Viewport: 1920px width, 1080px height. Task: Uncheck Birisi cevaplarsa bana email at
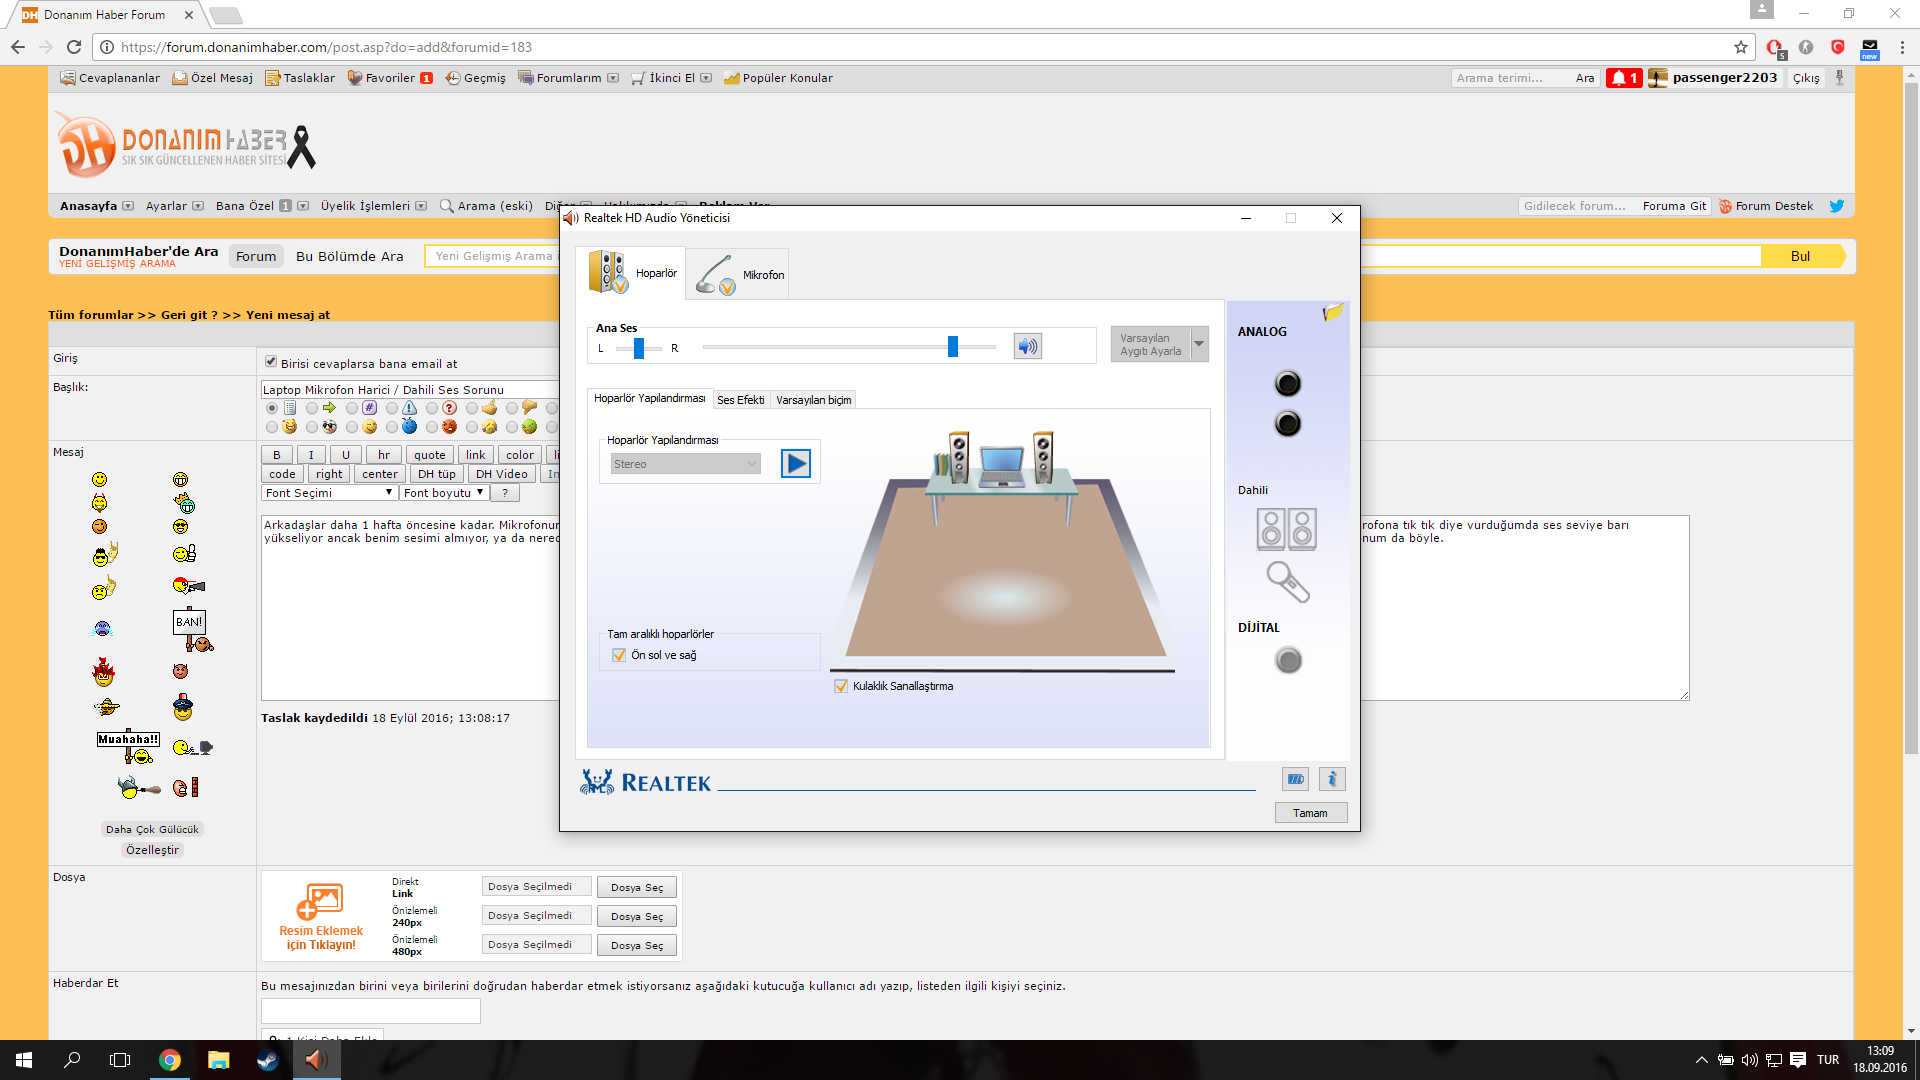pos(270,362)
